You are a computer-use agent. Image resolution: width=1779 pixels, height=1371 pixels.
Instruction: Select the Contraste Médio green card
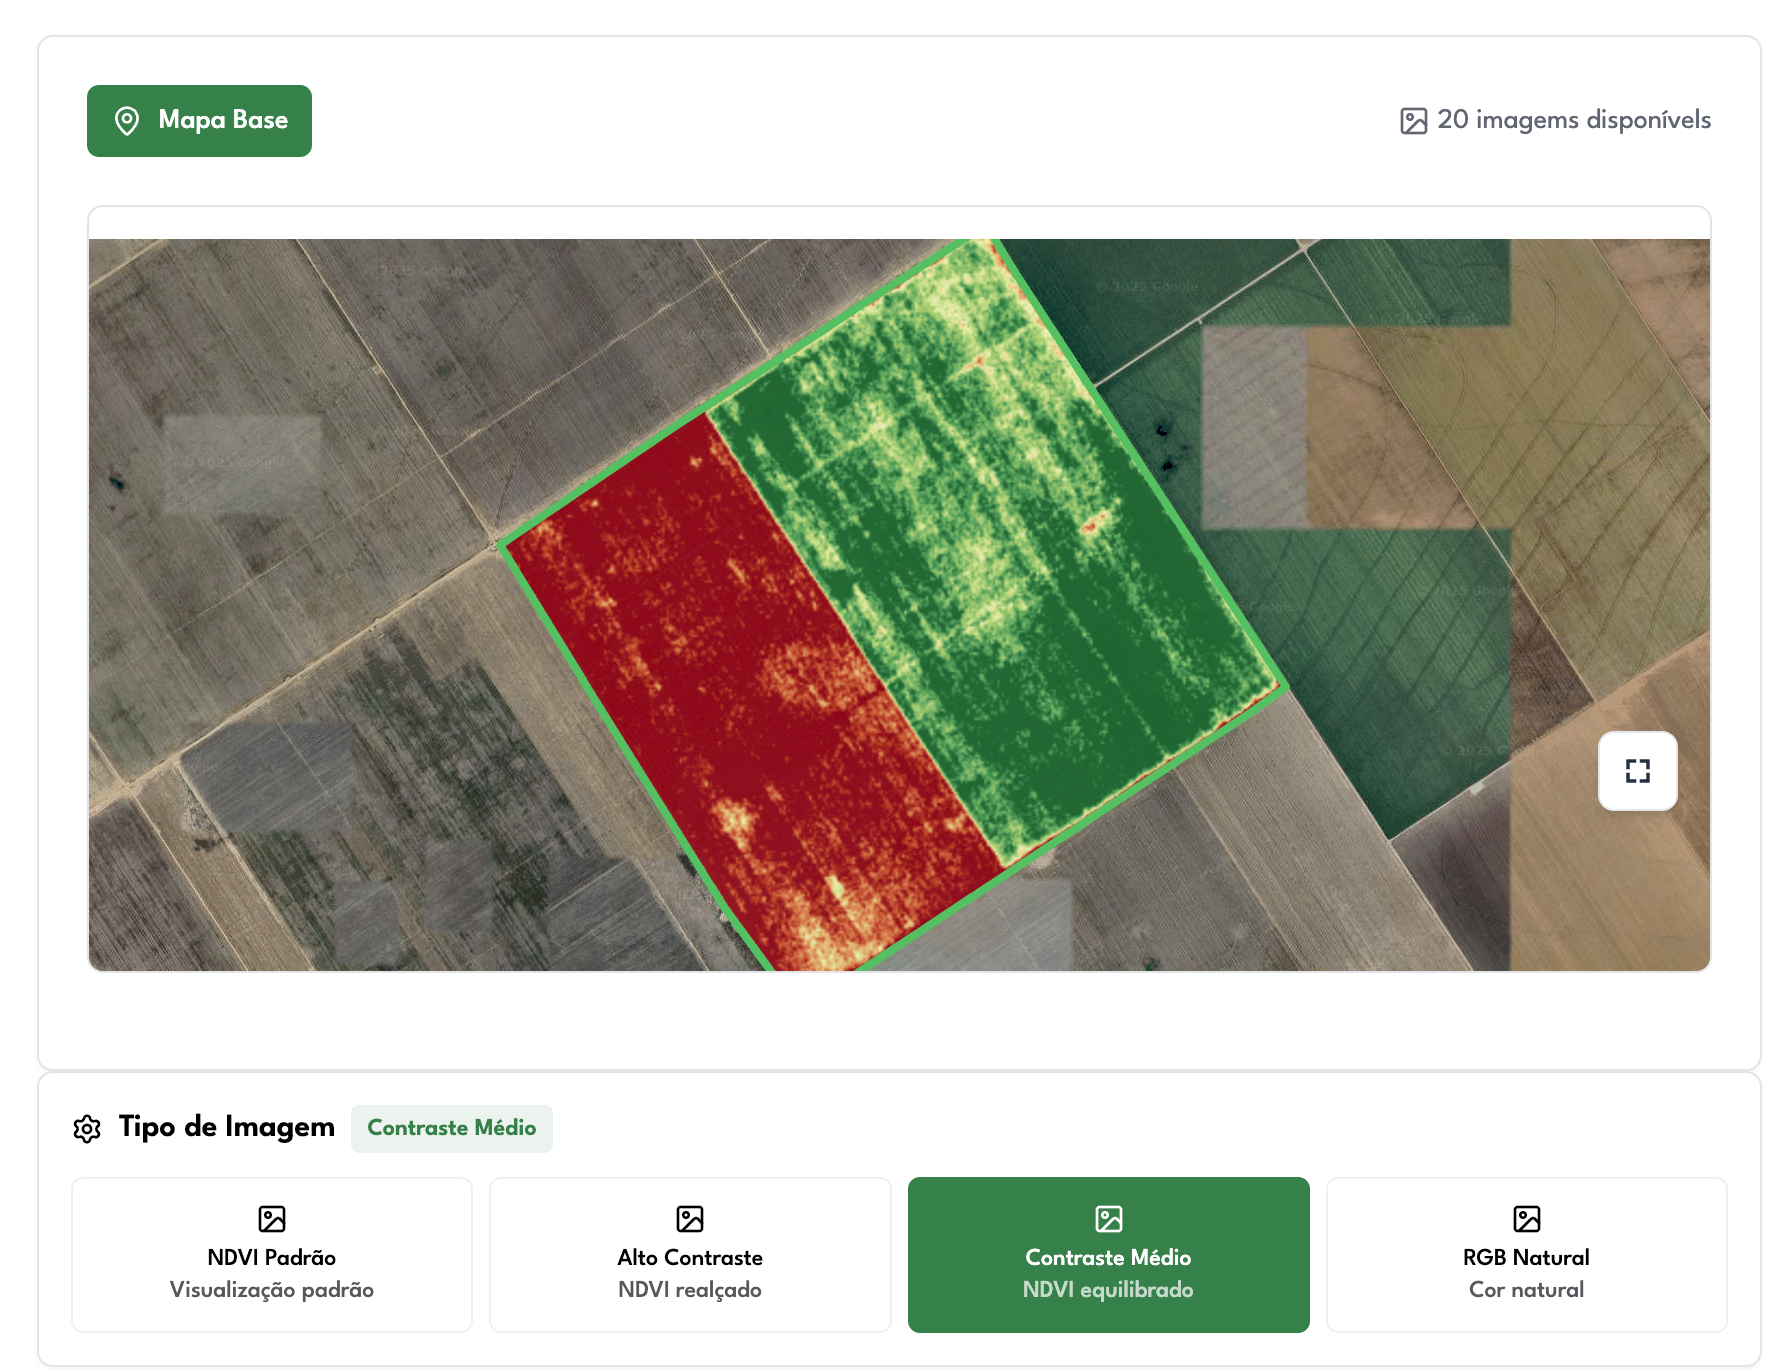[1108, 1257]
